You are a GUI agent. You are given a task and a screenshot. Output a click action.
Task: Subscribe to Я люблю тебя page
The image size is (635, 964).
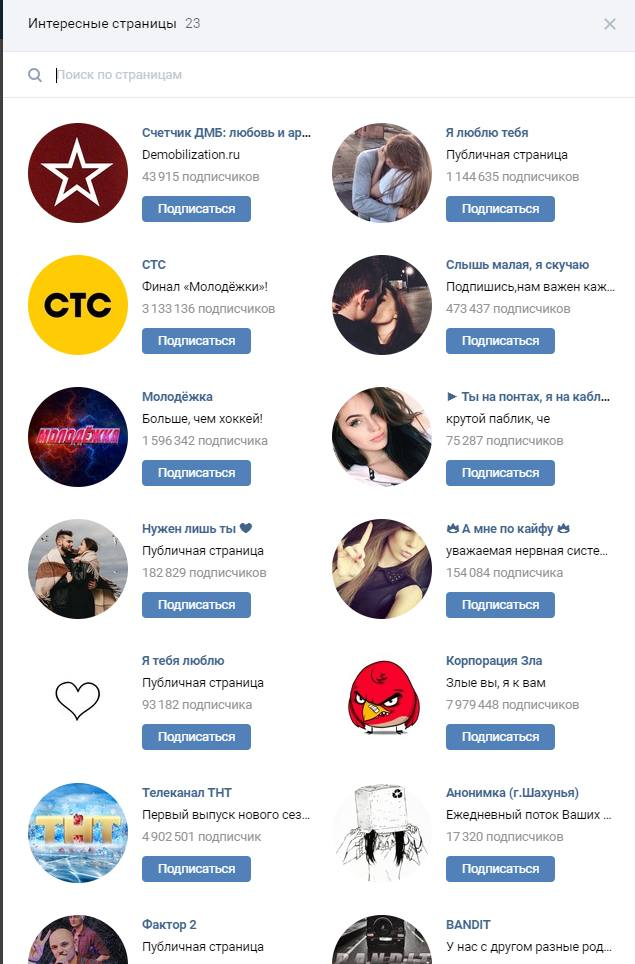point(500,209)
